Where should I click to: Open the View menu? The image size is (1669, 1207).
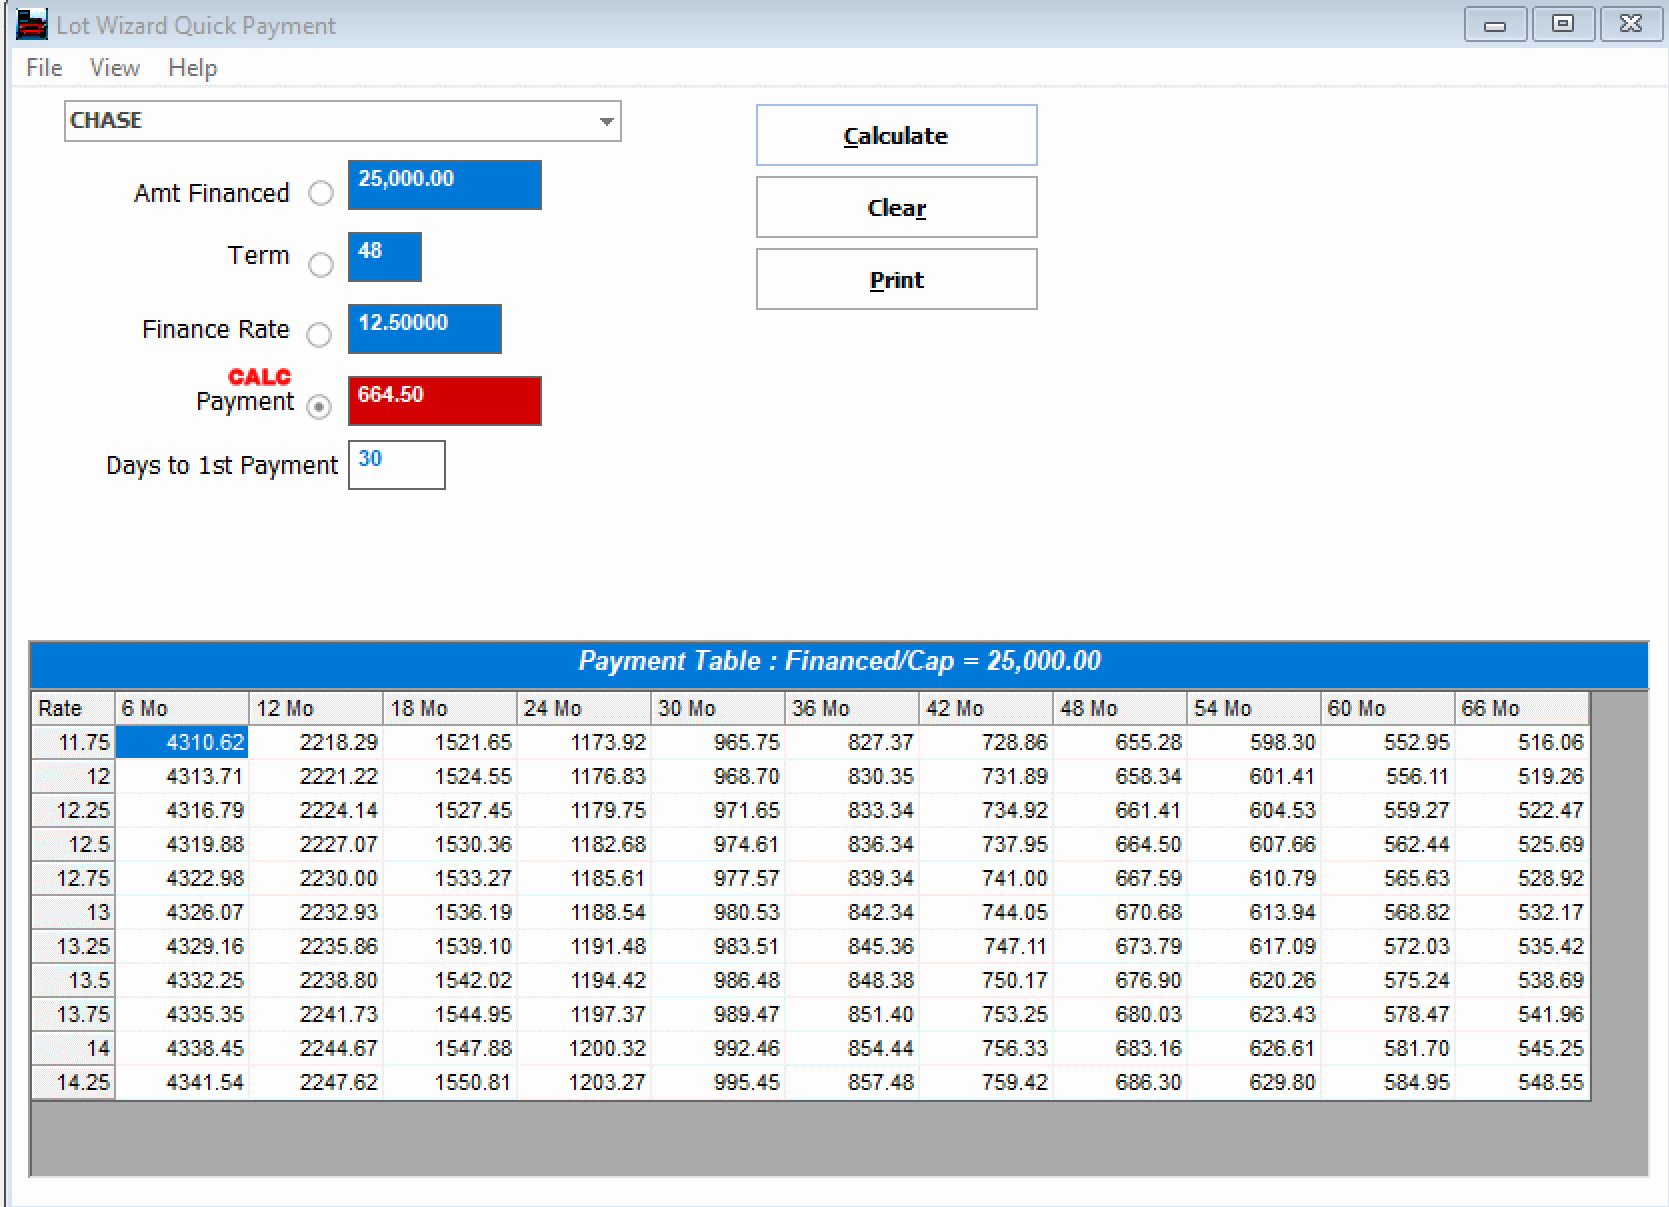tap(113, 67)
